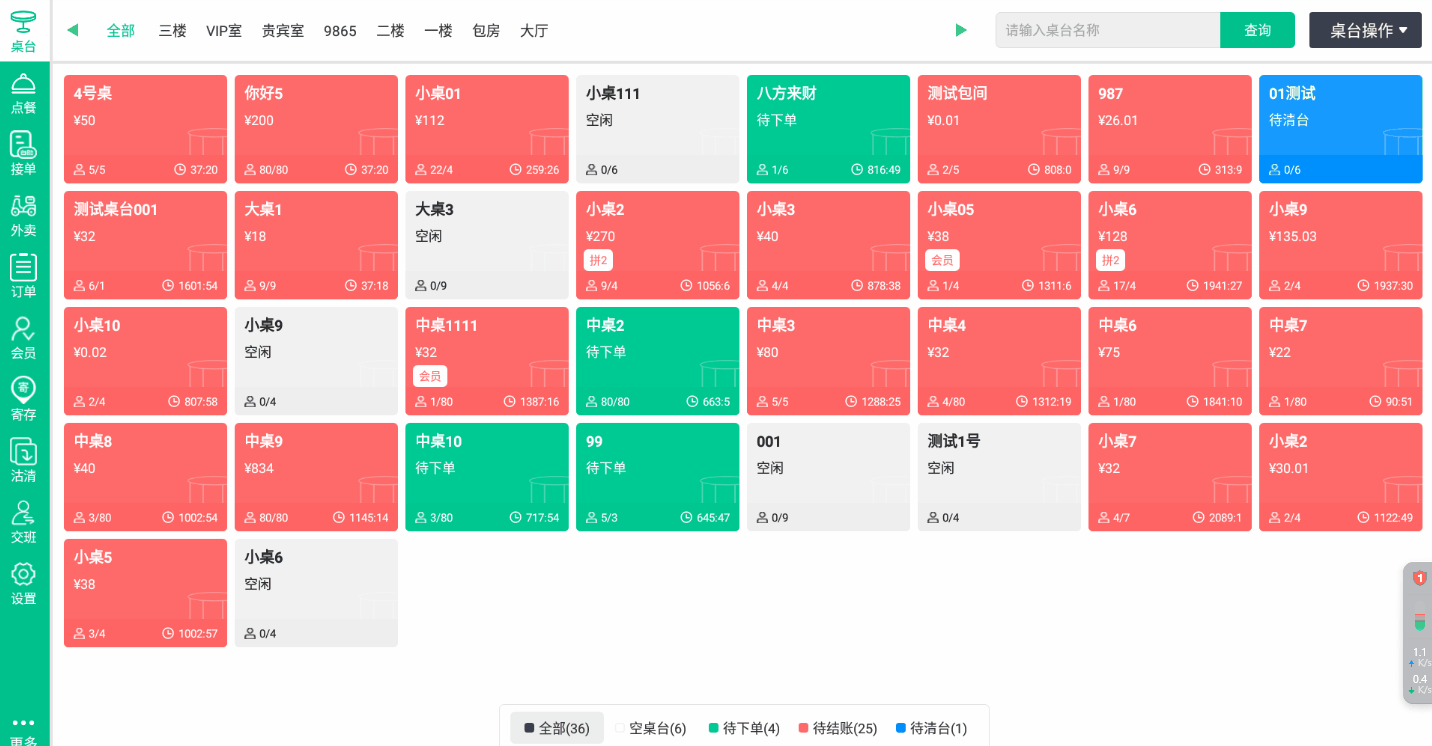The height and width of the screenshot is (746, 1432).
Task: Open the 接单 (accept orders) panel
Action: tap(23, 155)
